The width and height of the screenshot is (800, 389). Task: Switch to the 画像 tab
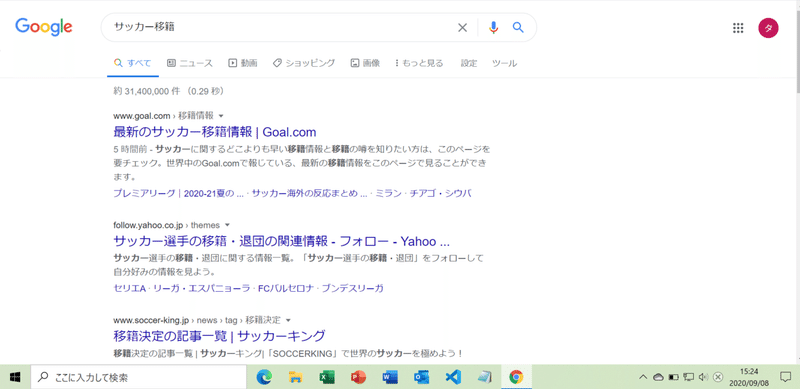click(365, 63)
